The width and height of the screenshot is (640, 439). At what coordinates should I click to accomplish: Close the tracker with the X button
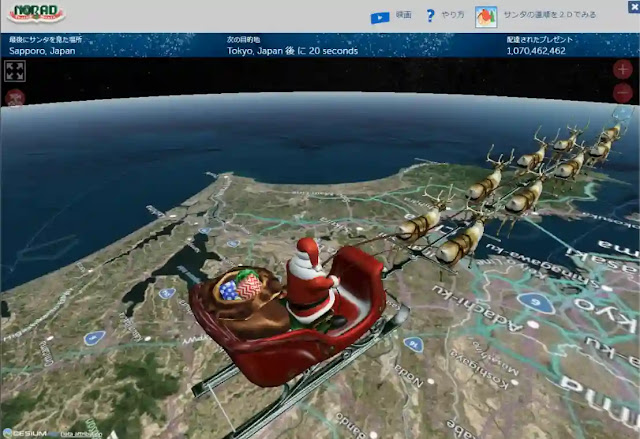pyautogui.click(x=634, y=7)
